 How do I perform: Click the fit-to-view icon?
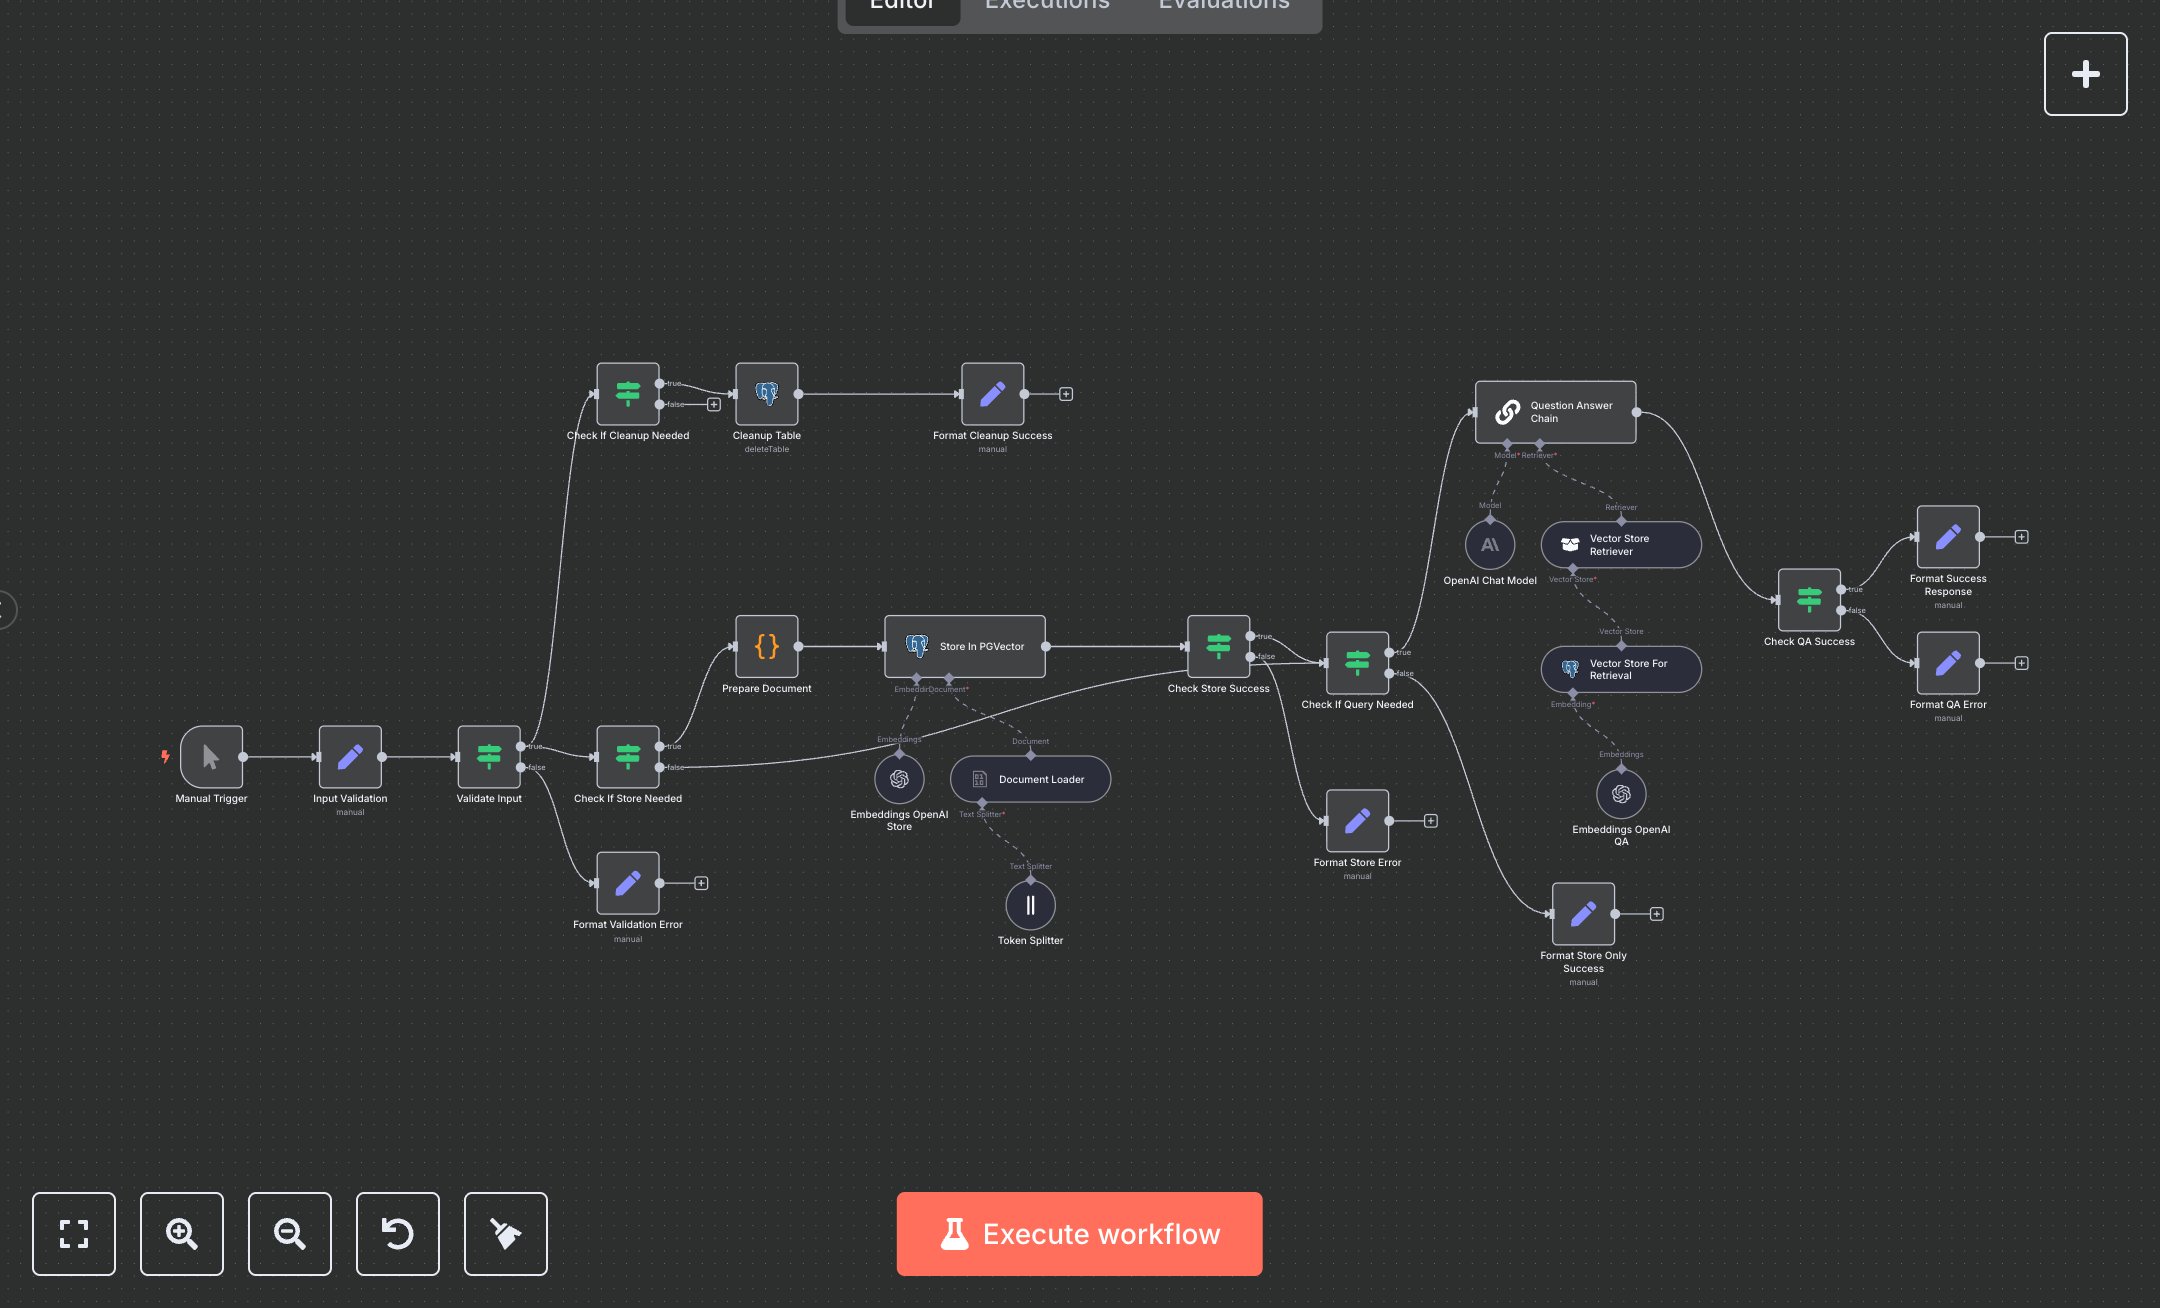(x=74, y=1234)
